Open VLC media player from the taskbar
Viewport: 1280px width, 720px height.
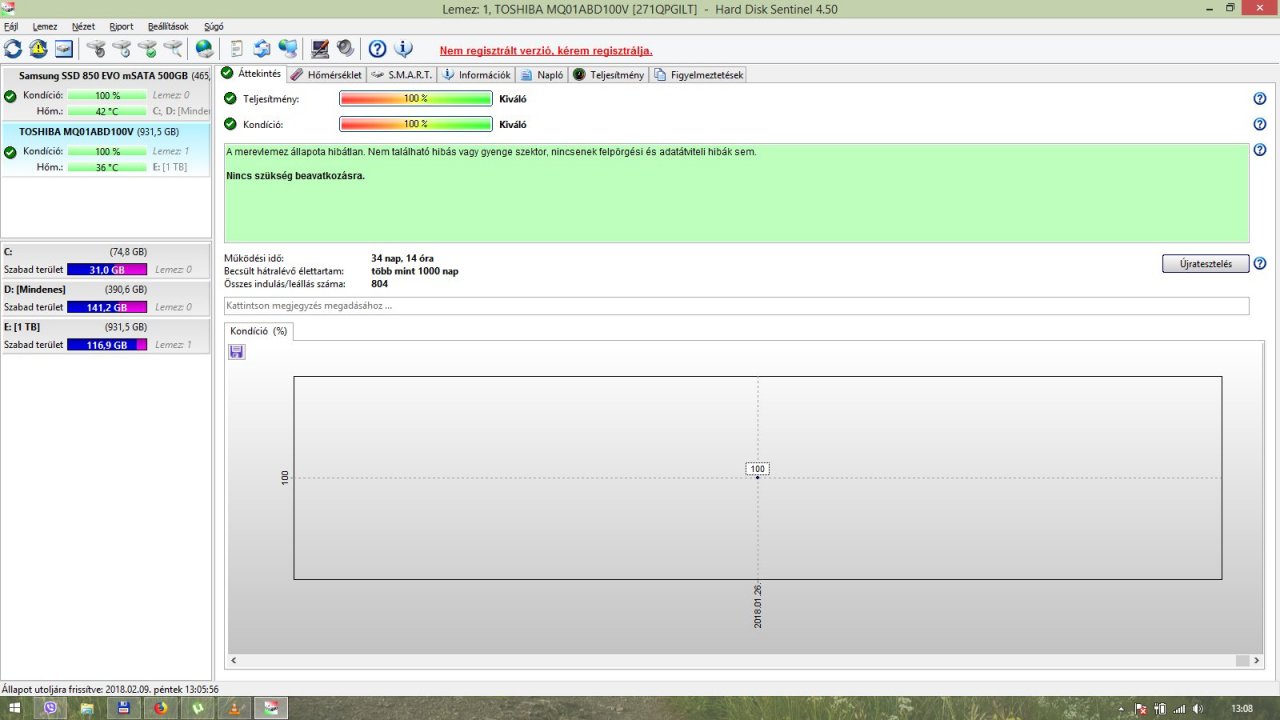point(233,708)
